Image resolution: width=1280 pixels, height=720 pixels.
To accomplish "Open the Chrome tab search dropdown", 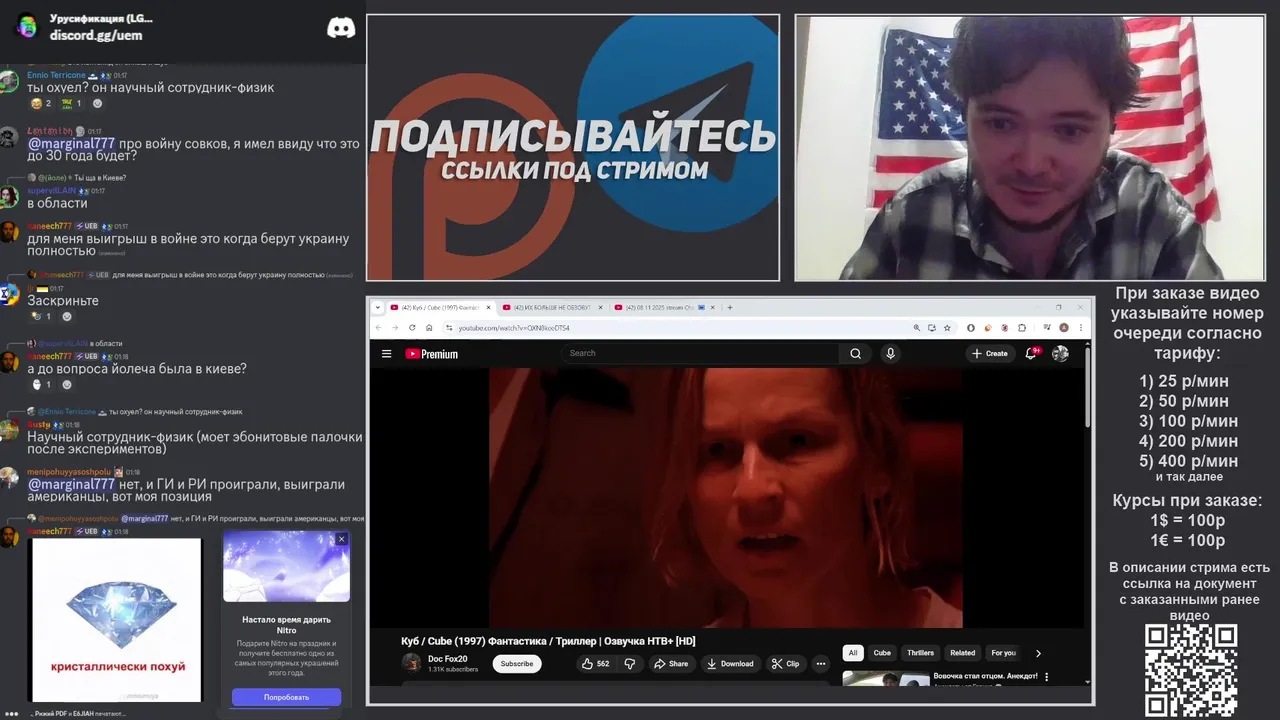I will [x=378, y=307].
